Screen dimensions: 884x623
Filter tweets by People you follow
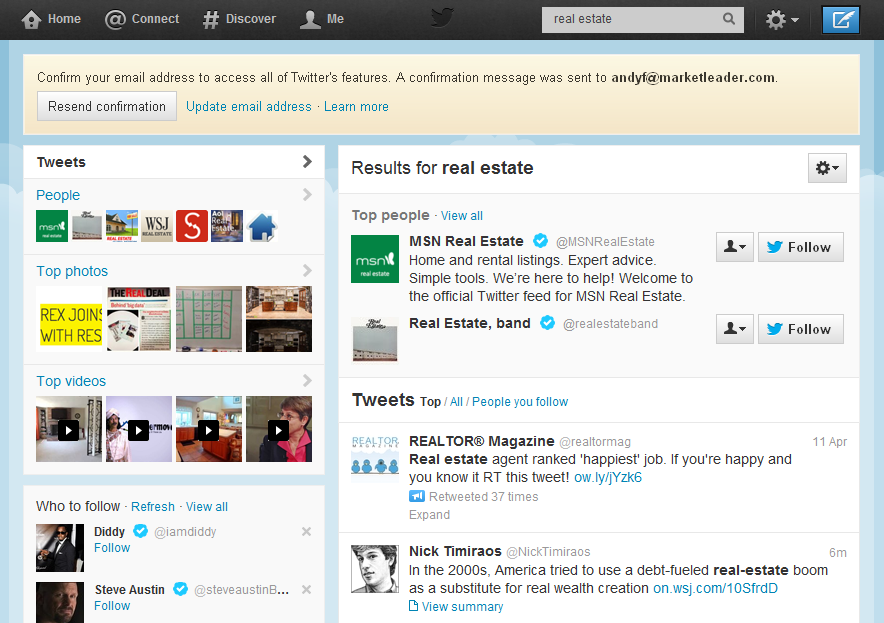(520, 402)
